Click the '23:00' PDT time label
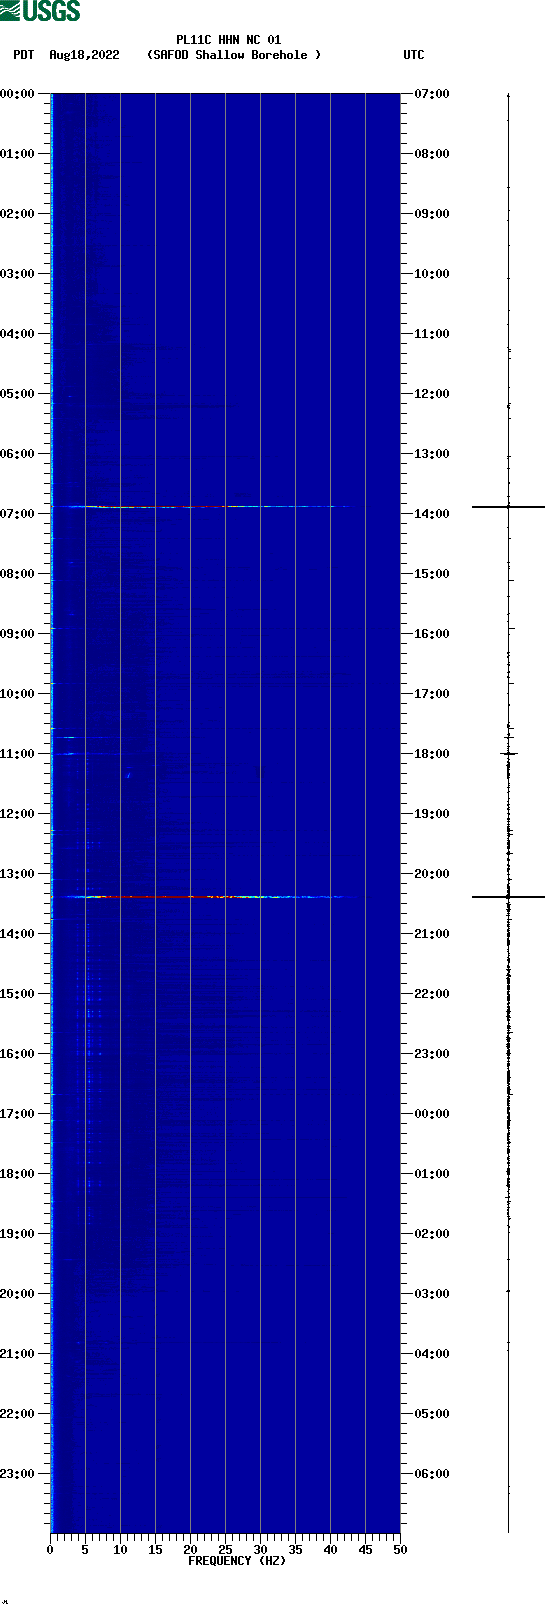The image size is (552, 1613). pos(17,1474)
